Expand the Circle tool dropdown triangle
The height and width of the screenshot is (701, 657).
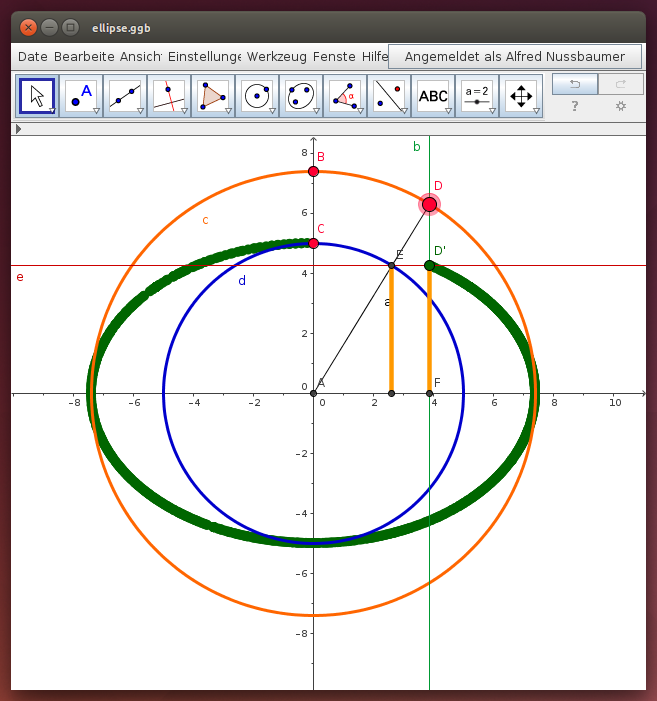click(272, 111)
